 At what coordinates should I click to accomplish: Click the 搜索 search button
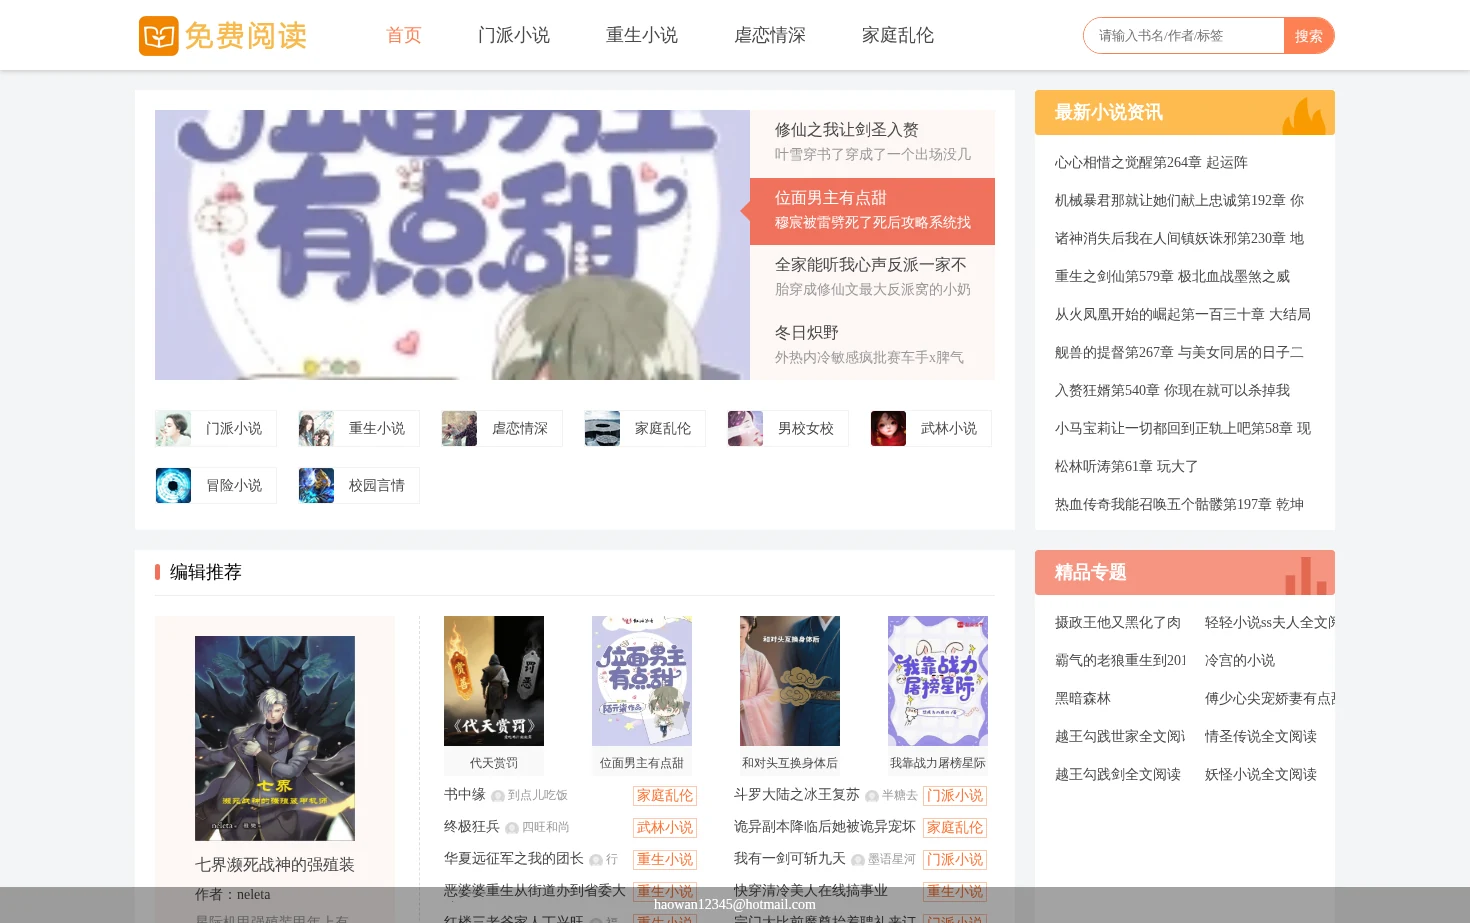(1309, 36)
